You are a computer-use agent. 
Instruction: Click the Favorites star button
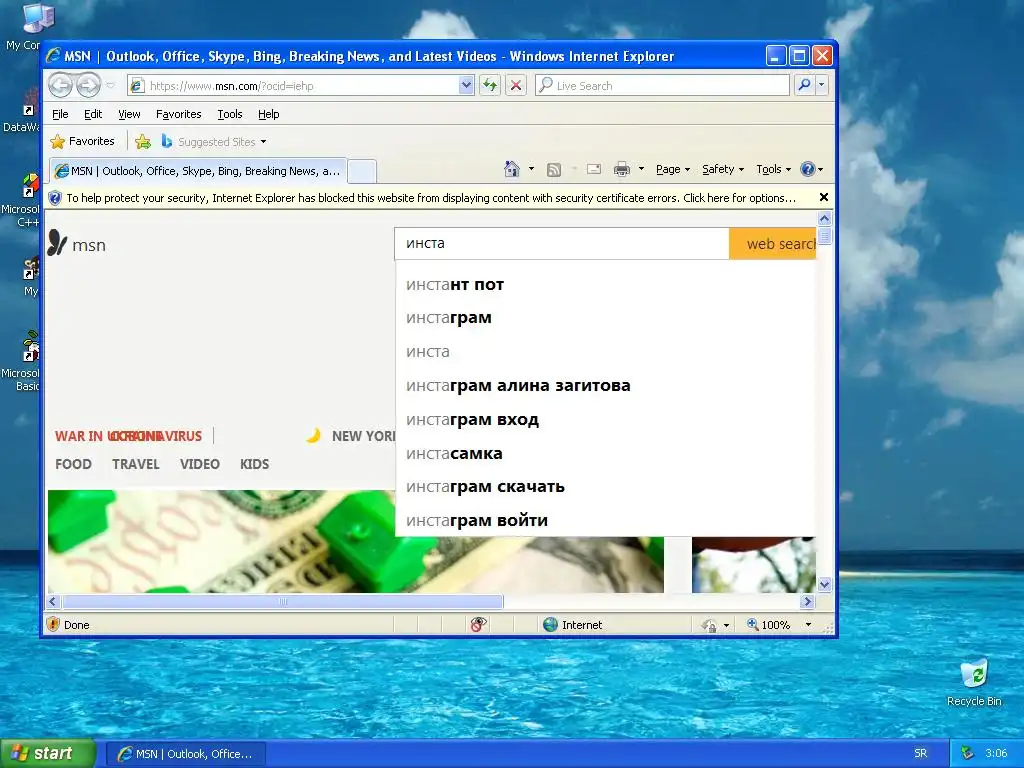(82, 141)
